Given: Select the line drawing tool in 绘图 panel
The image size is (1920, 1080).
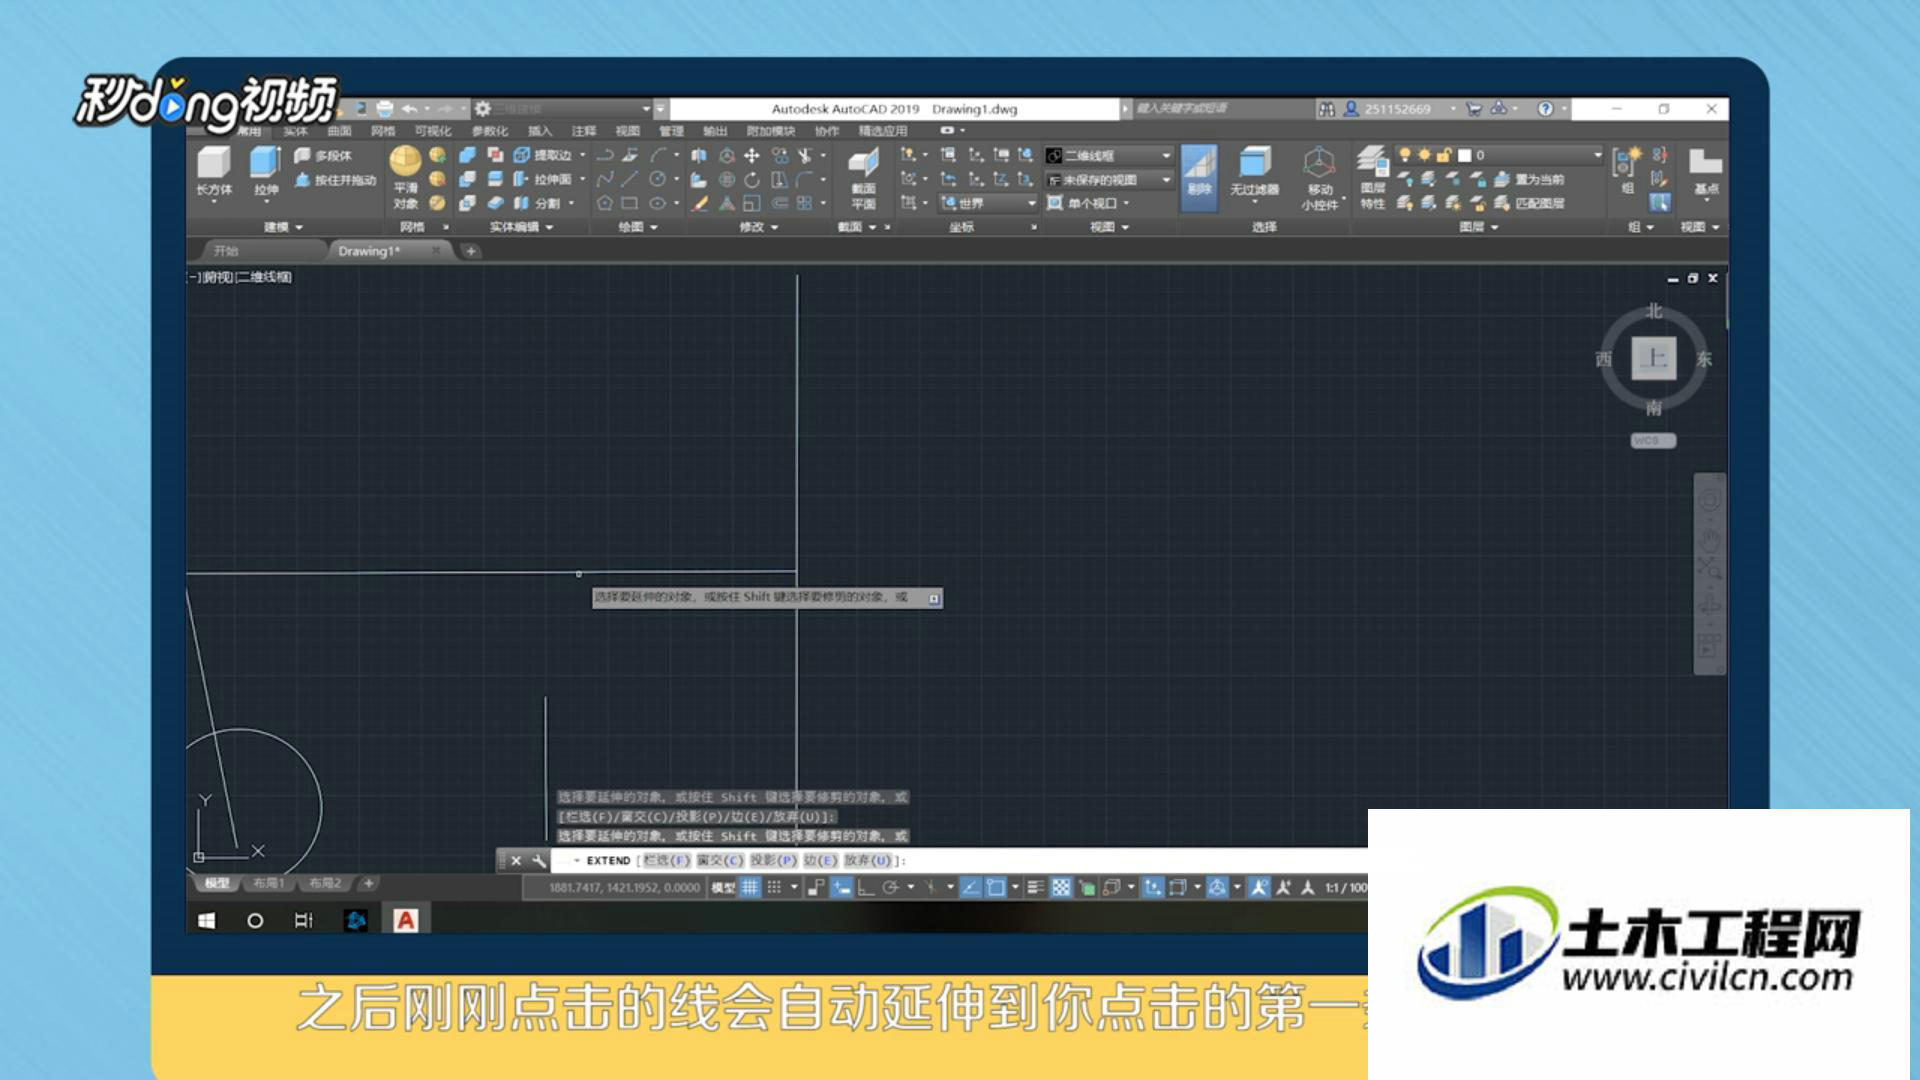Looking at the screenshot, I should click(x=629, y=179).
